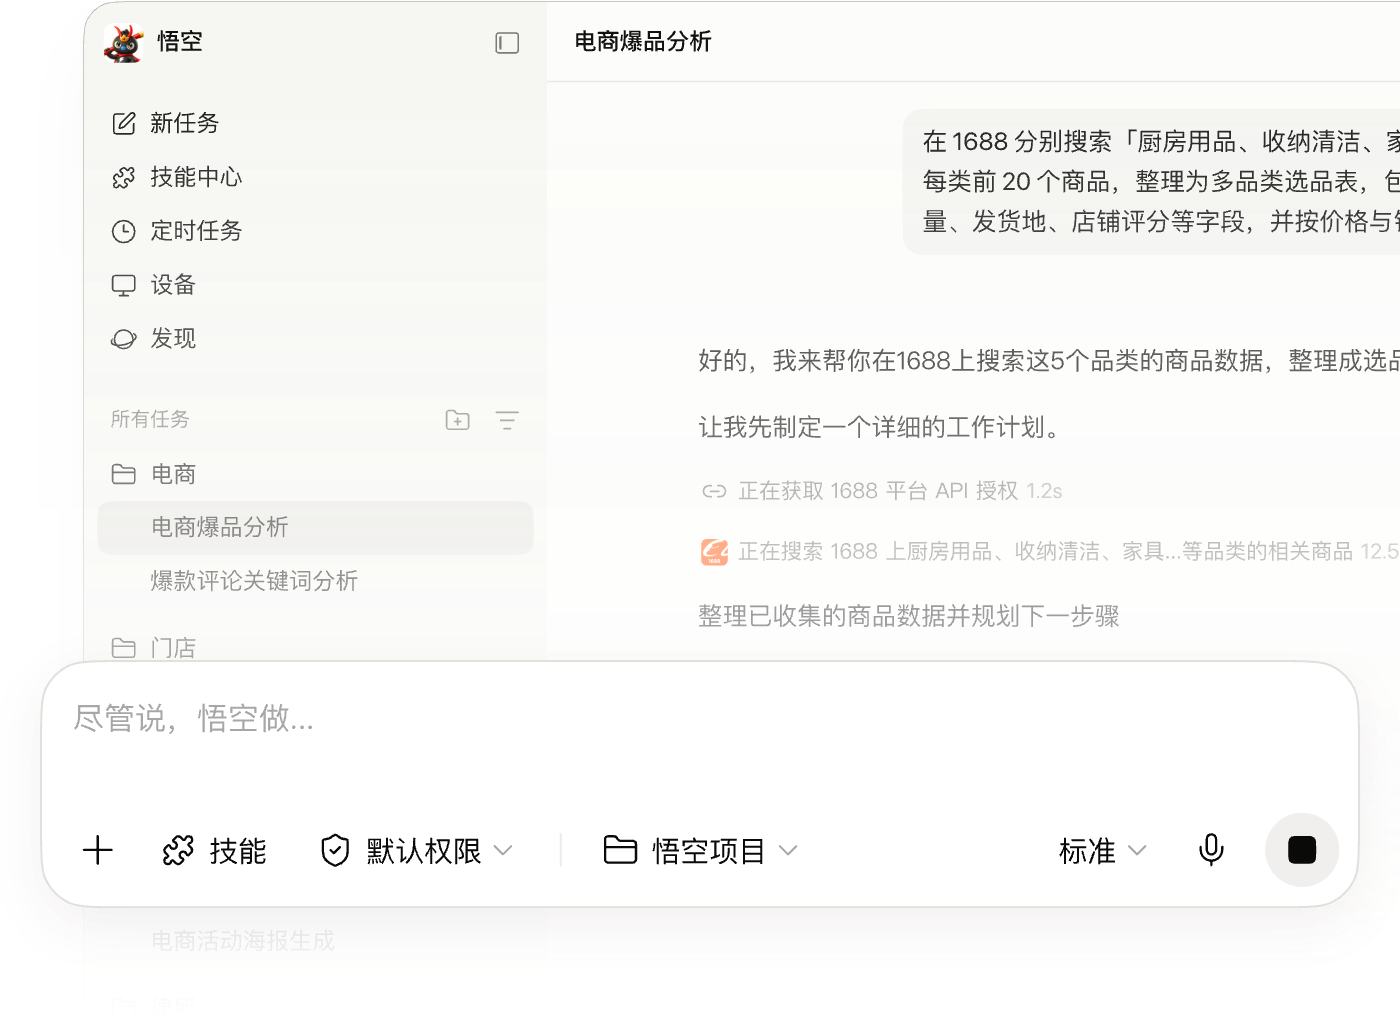Viewport: 1400px width, 1028px height.
Task: Start a 新任务 with the pencil icon
Action: (x=124, y=123)
